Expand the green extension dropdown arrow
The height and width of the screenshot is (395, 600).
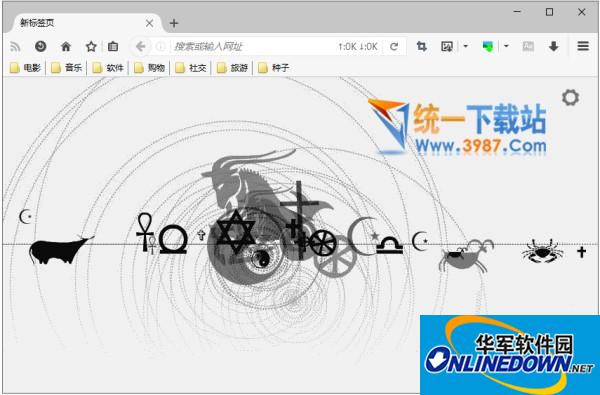pyautogui.click(x=506, y=46)
